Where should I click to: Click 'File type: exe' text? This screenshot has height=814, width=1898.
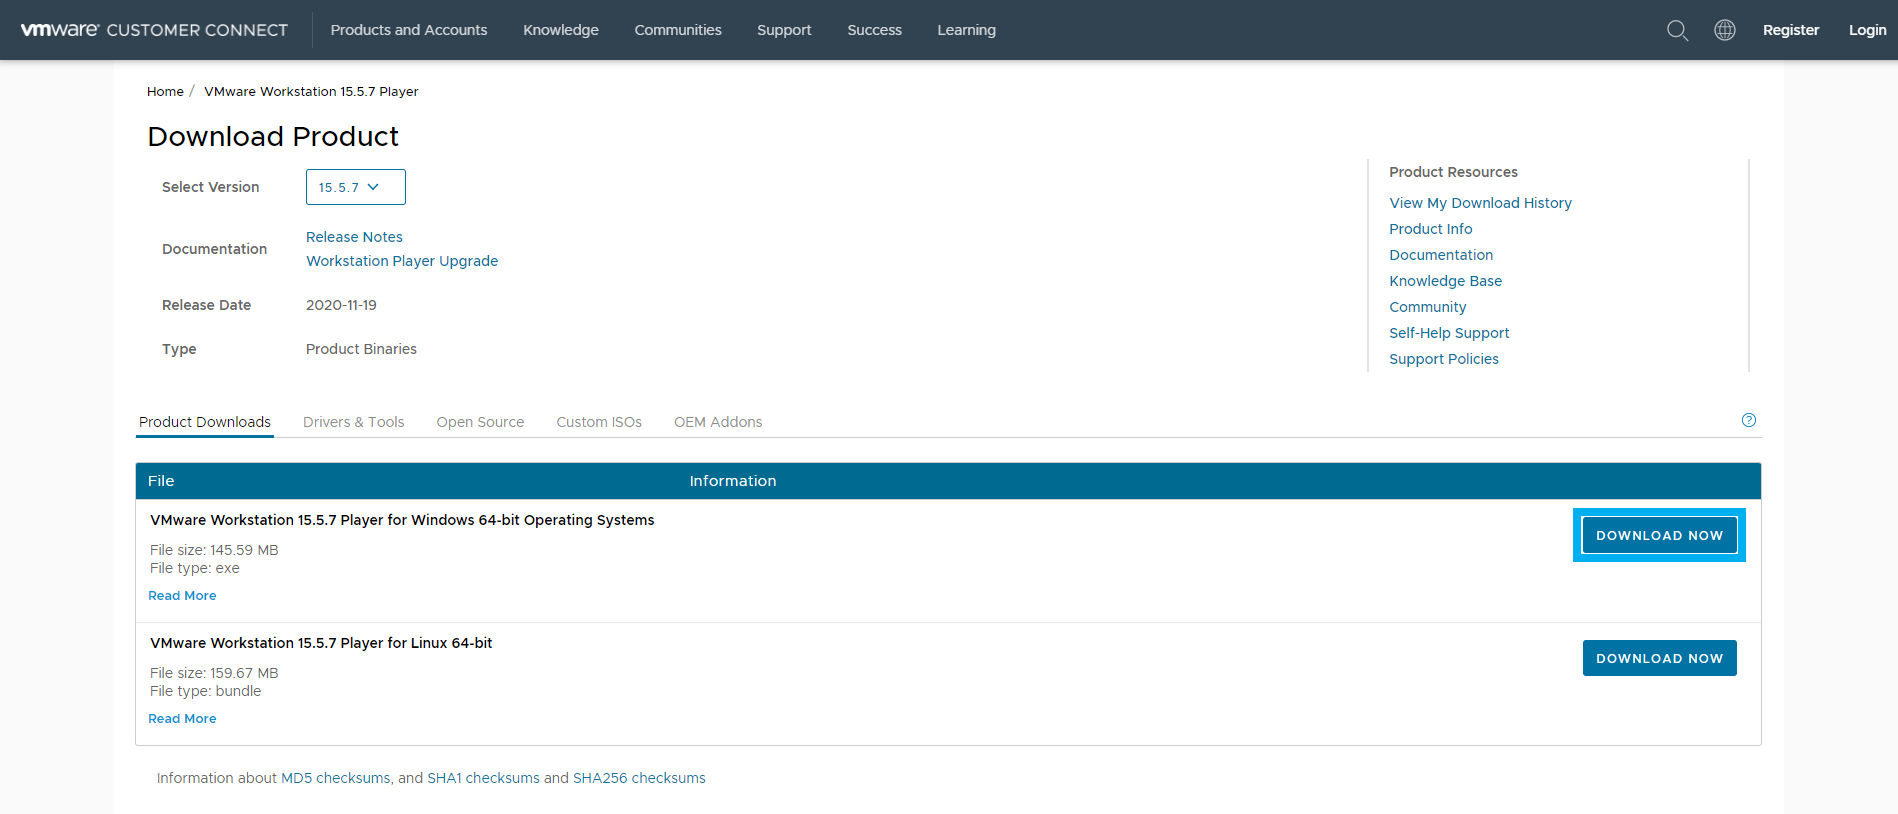[x=195, y=568]
